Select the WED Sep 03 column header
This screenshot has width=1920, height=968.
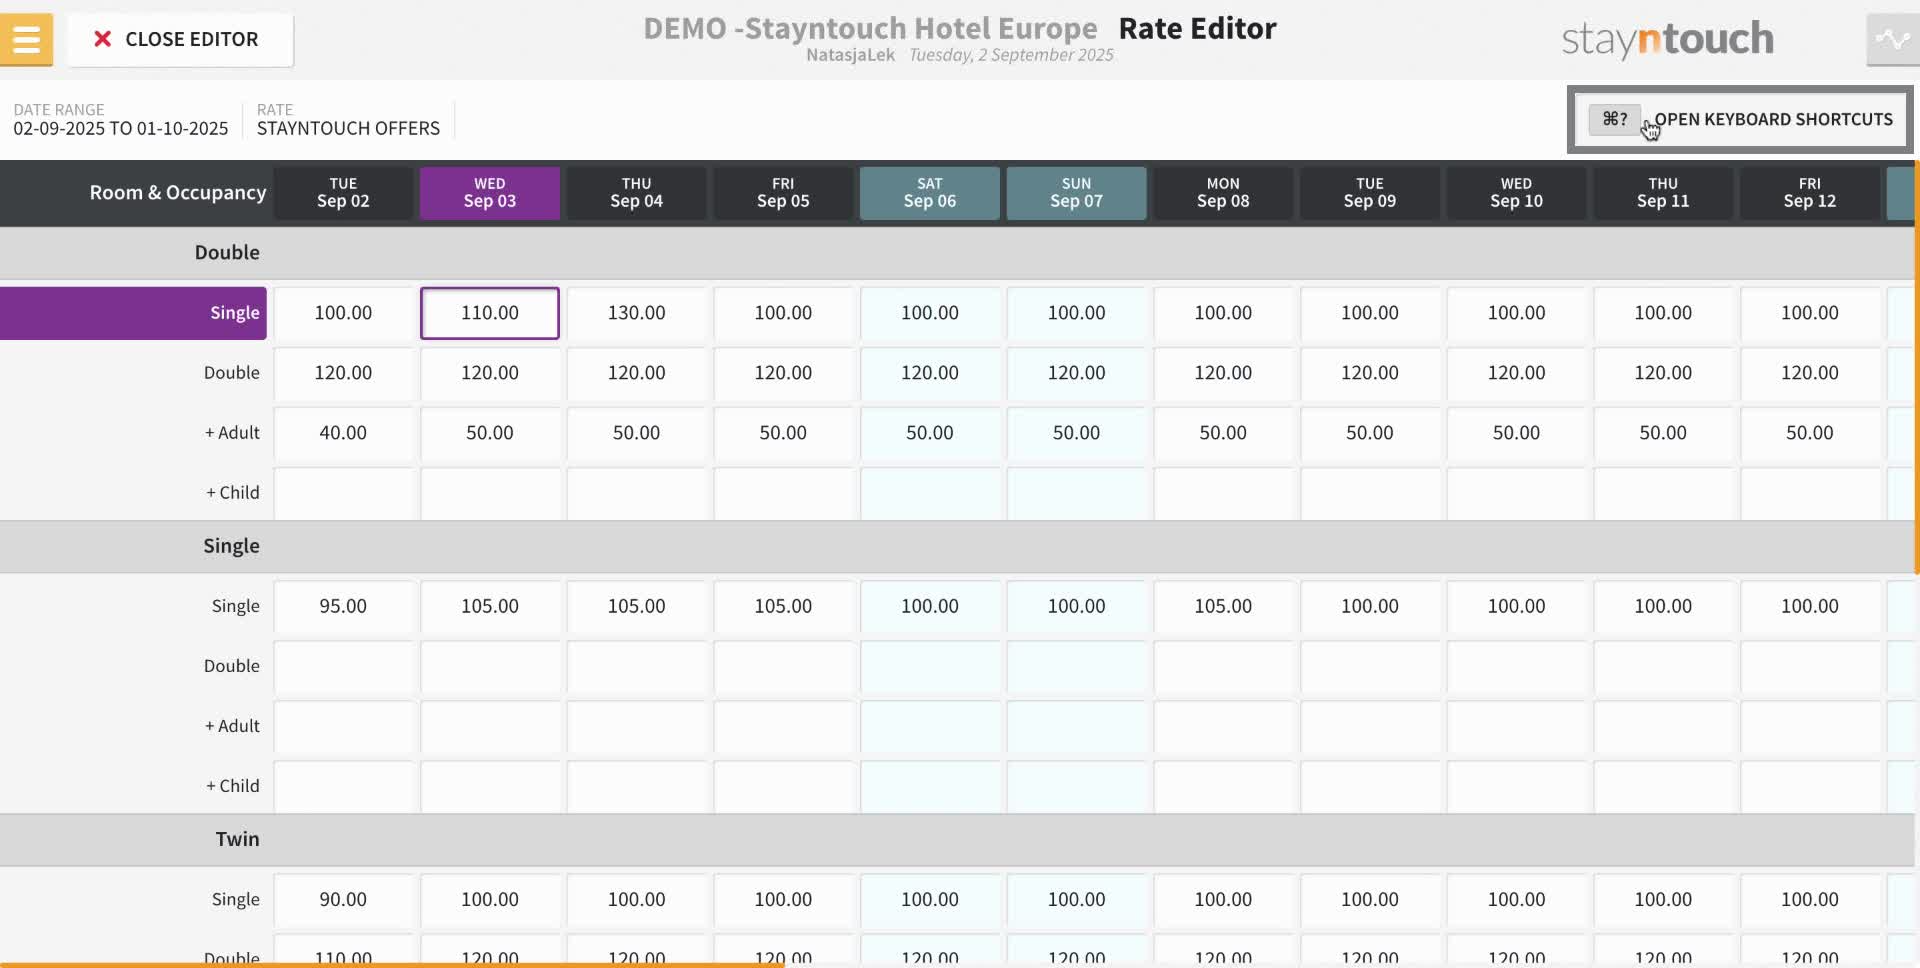pos(490,192)
